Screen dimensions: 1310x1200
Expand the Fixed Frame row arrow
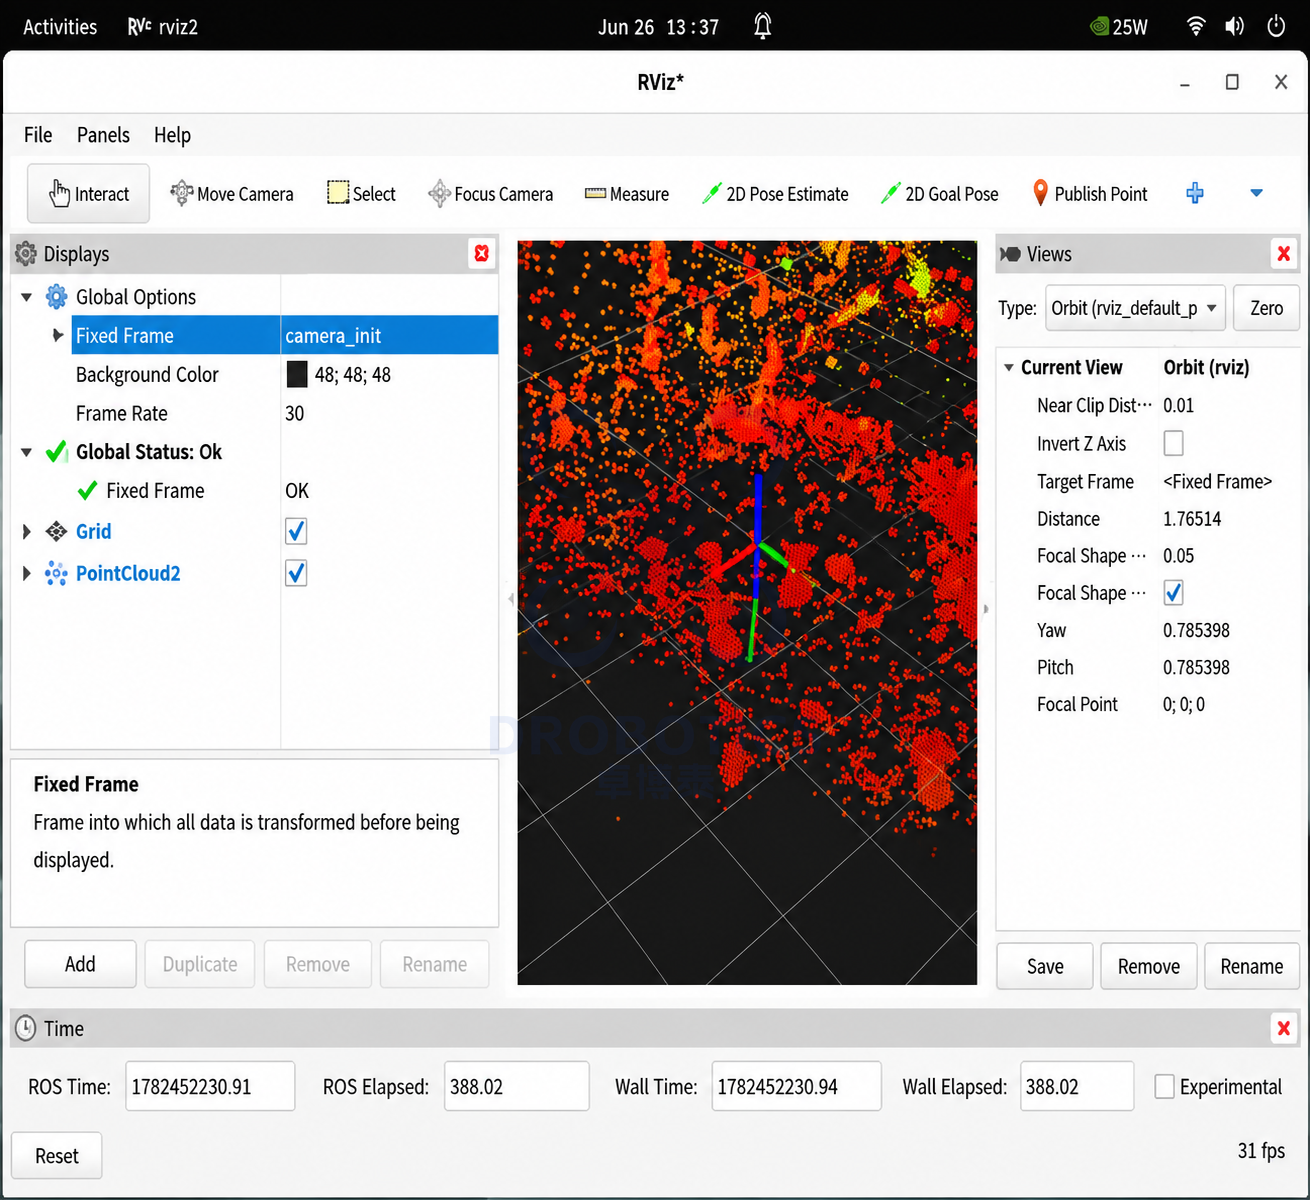coord(58,335)
